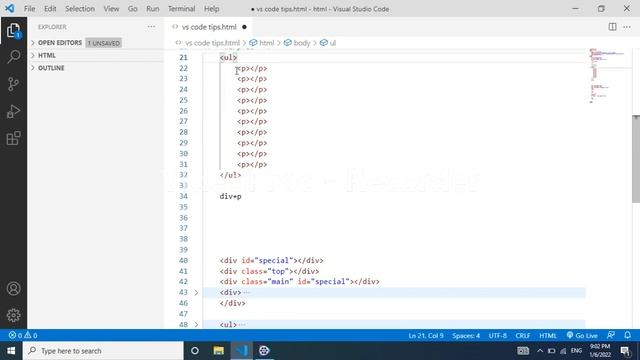Image resolution: width=640 pixels, height=360 pixels.
Task: Open File Explorer from taskbar
Action: pos(218,351)
